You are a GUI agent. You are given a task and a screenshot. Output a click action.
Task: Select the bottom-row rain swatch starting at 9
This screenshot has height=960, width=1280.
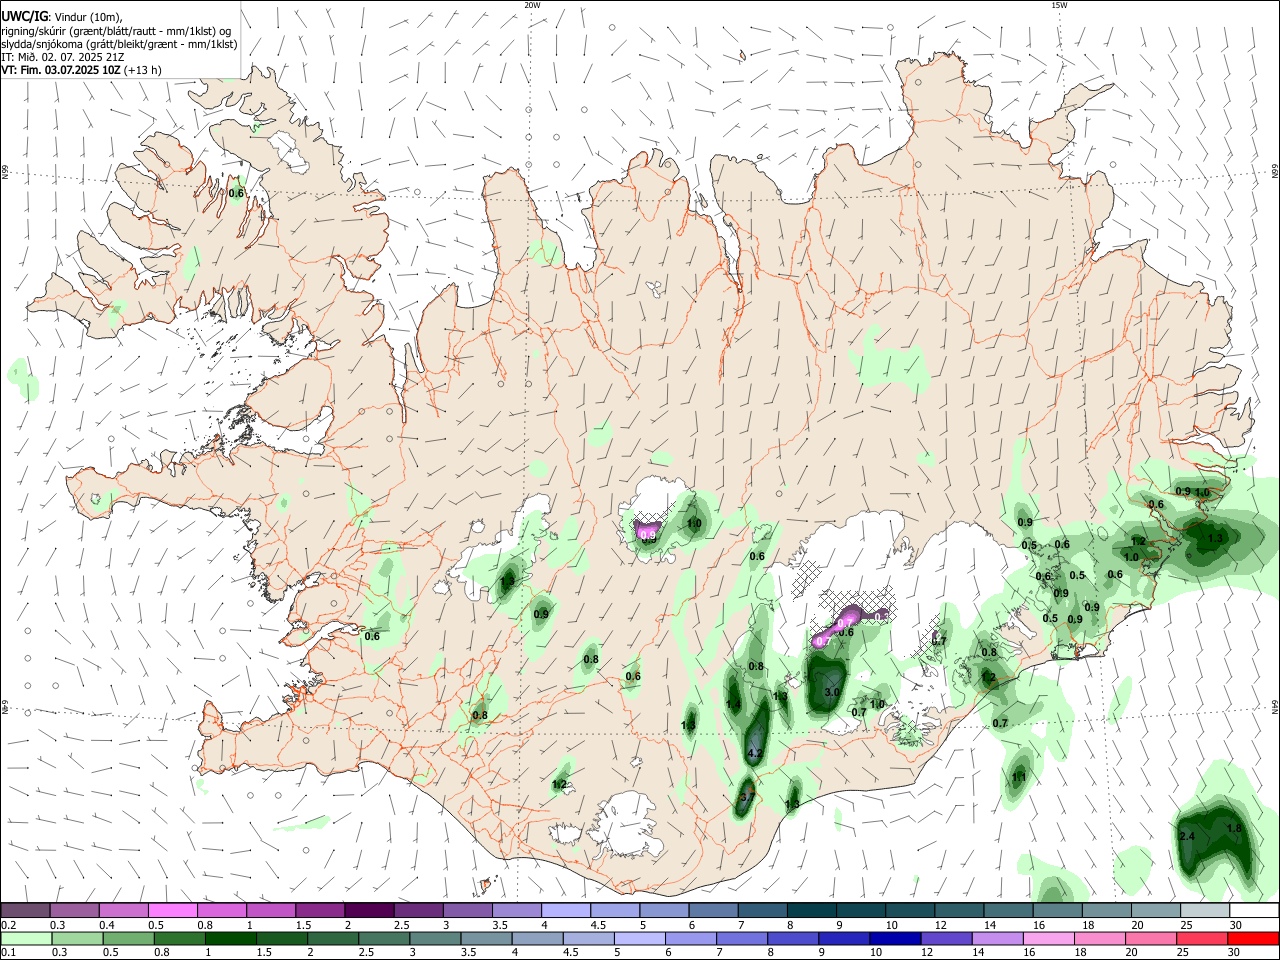(x=845, y=938)
